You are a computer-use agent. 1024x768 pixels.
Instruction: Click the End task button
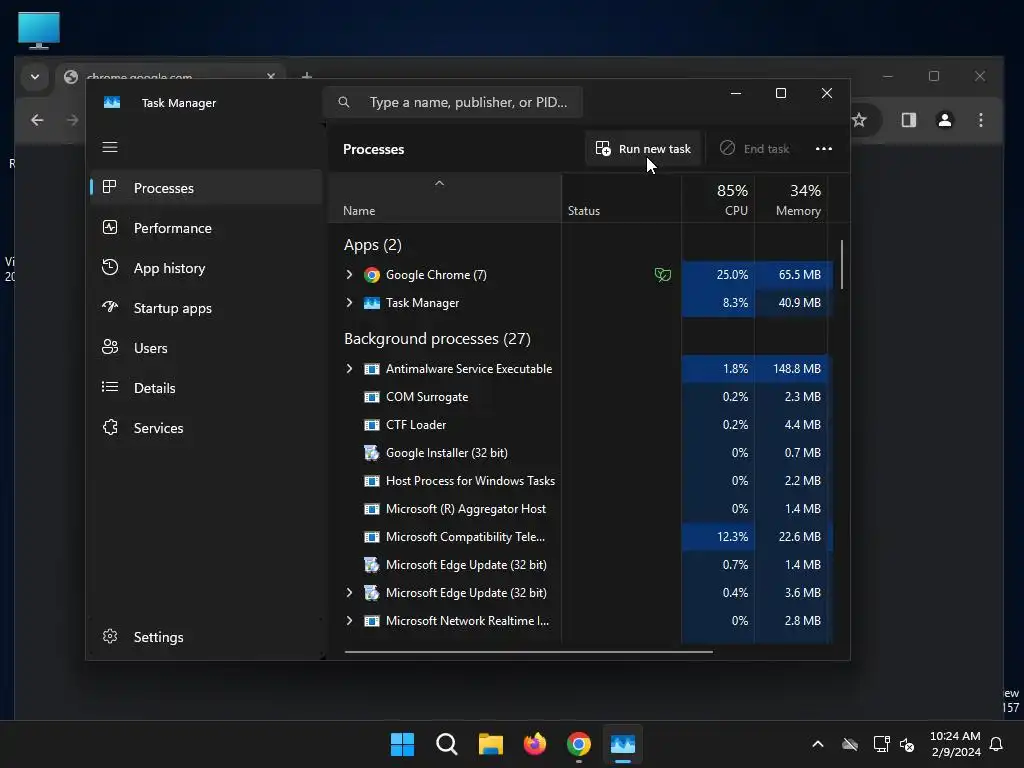(755, 149)
